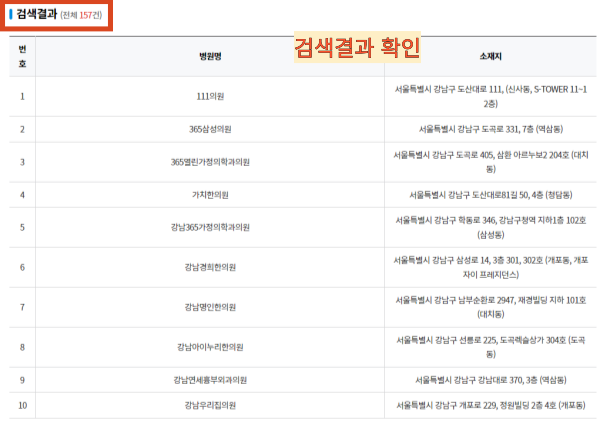The image size is (600, 428).
Task: Click row number 10 of 강남우리집의원
Action: pyautogui.click(x=23, y=405)
